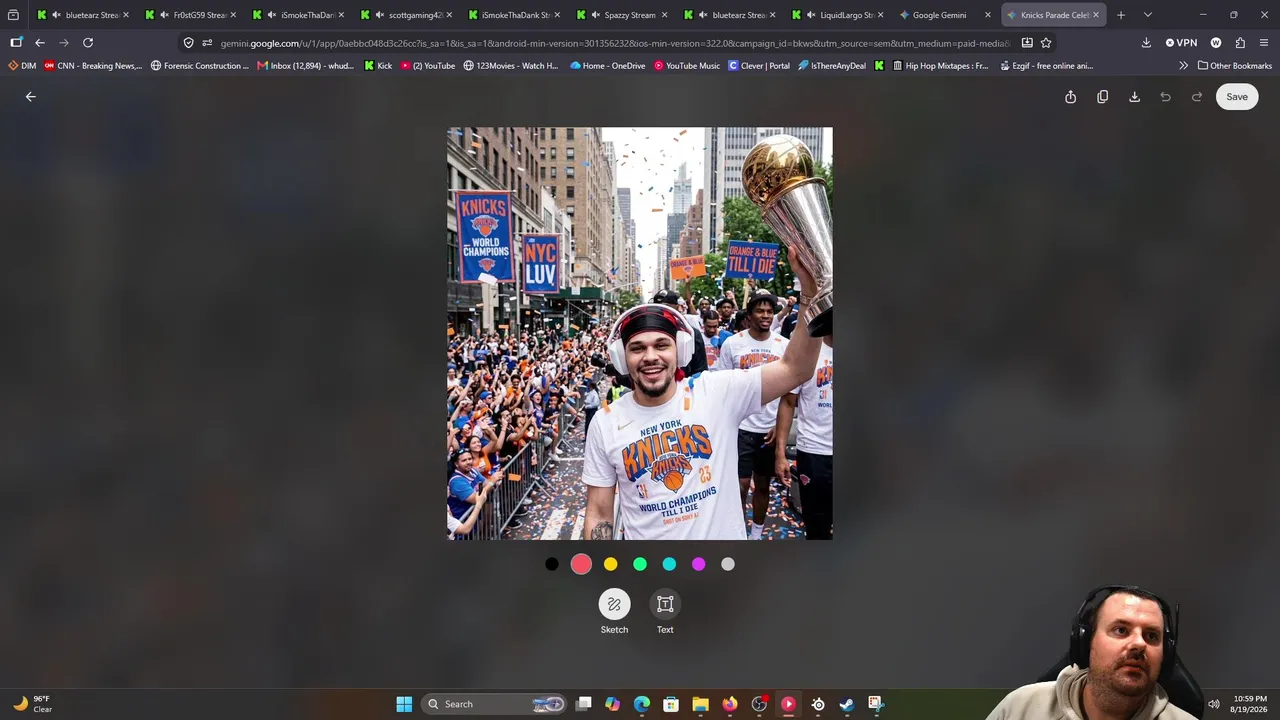1280x720 pixels.
Task: Open the Windows Start menu
Action: click(x=404, y=704)
